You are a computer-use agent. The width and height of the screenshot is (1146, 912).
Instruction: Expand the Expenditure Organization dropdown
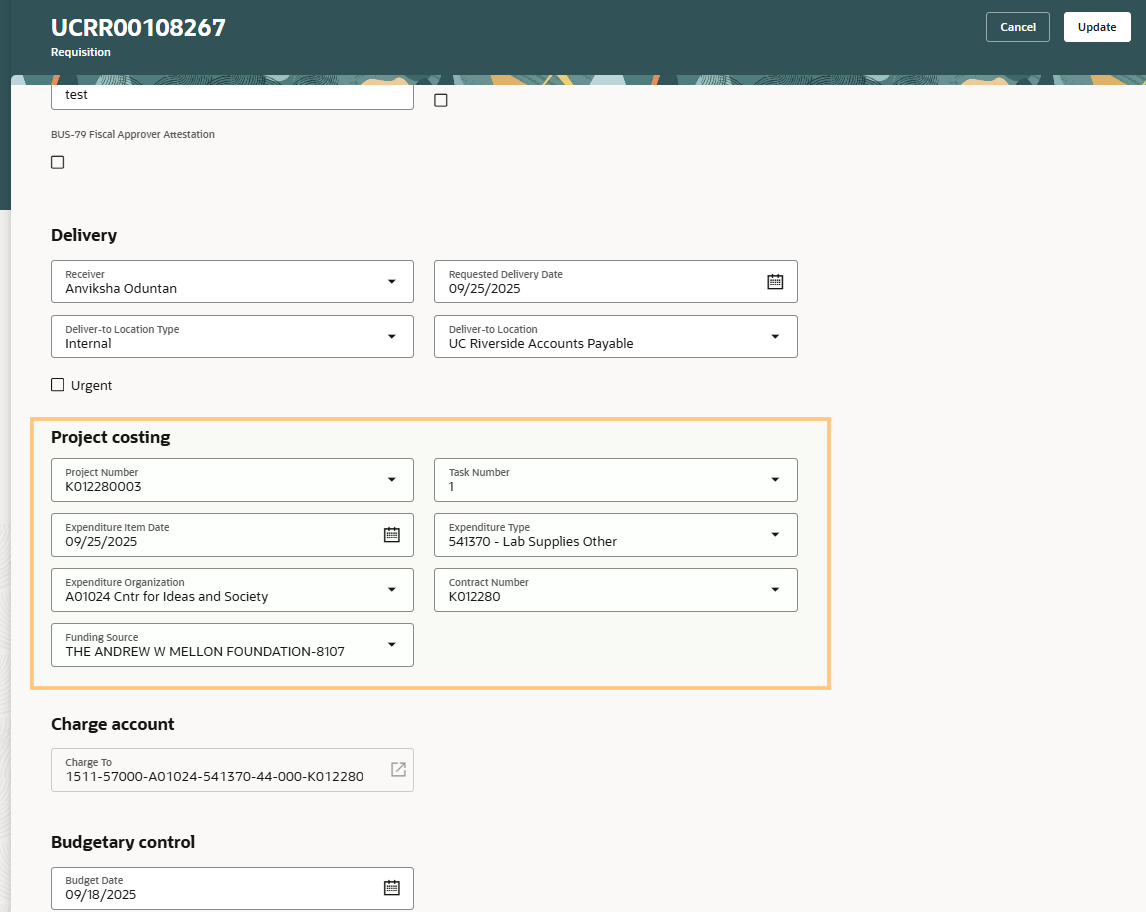[x=392, y=590]
